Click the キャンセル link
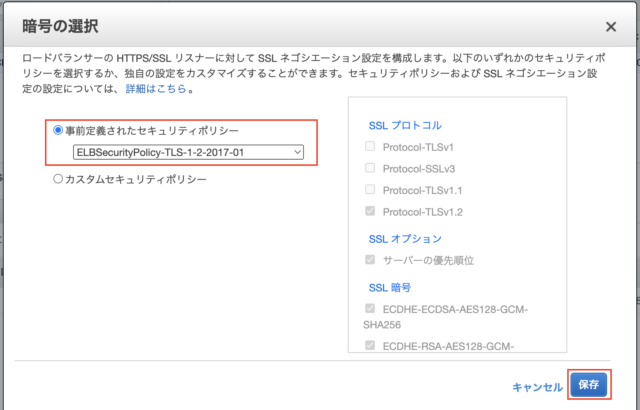The image size is (640, 410). pyautogui.click(x=537, y=387)
